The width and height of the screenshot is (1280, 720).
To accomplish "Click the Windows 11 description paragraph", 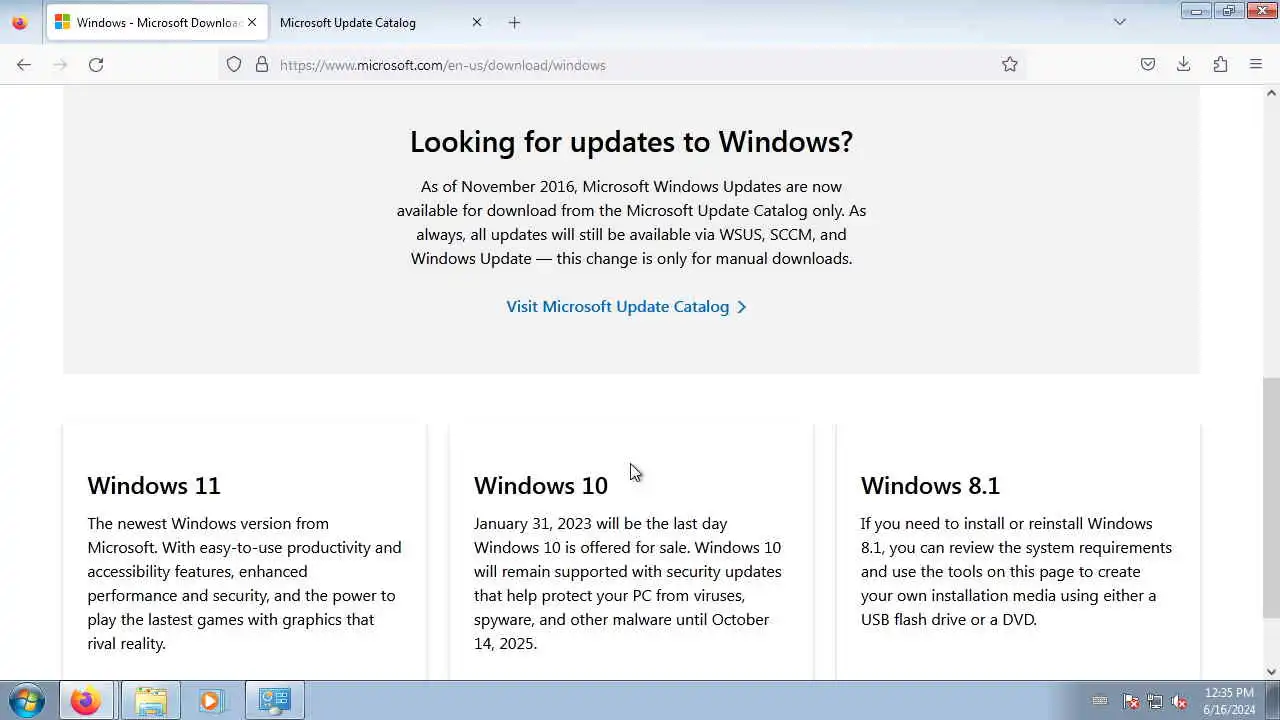I will pos(244,583).
